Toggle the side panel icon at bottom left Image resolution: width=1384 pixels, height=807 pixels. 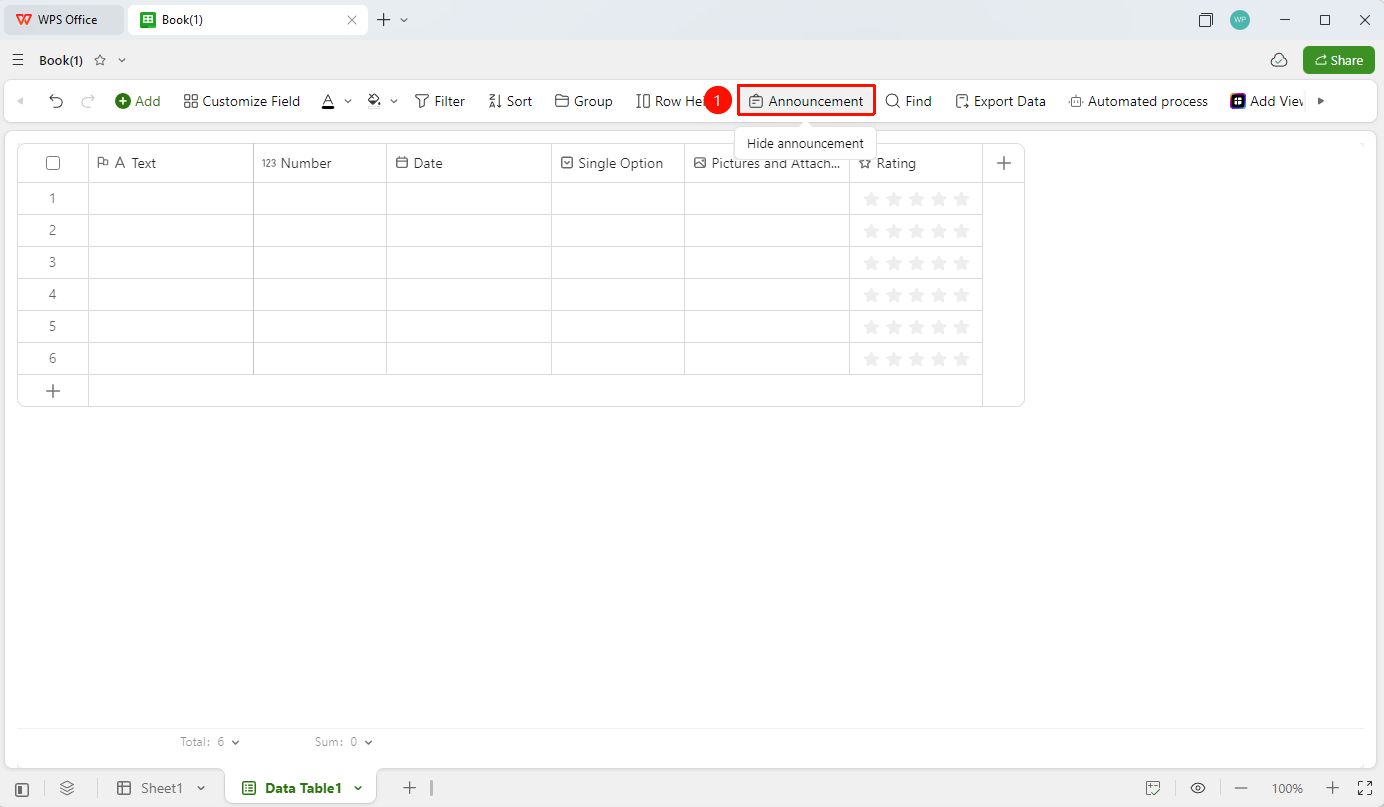pyautogui.click(x=22, y=789)
